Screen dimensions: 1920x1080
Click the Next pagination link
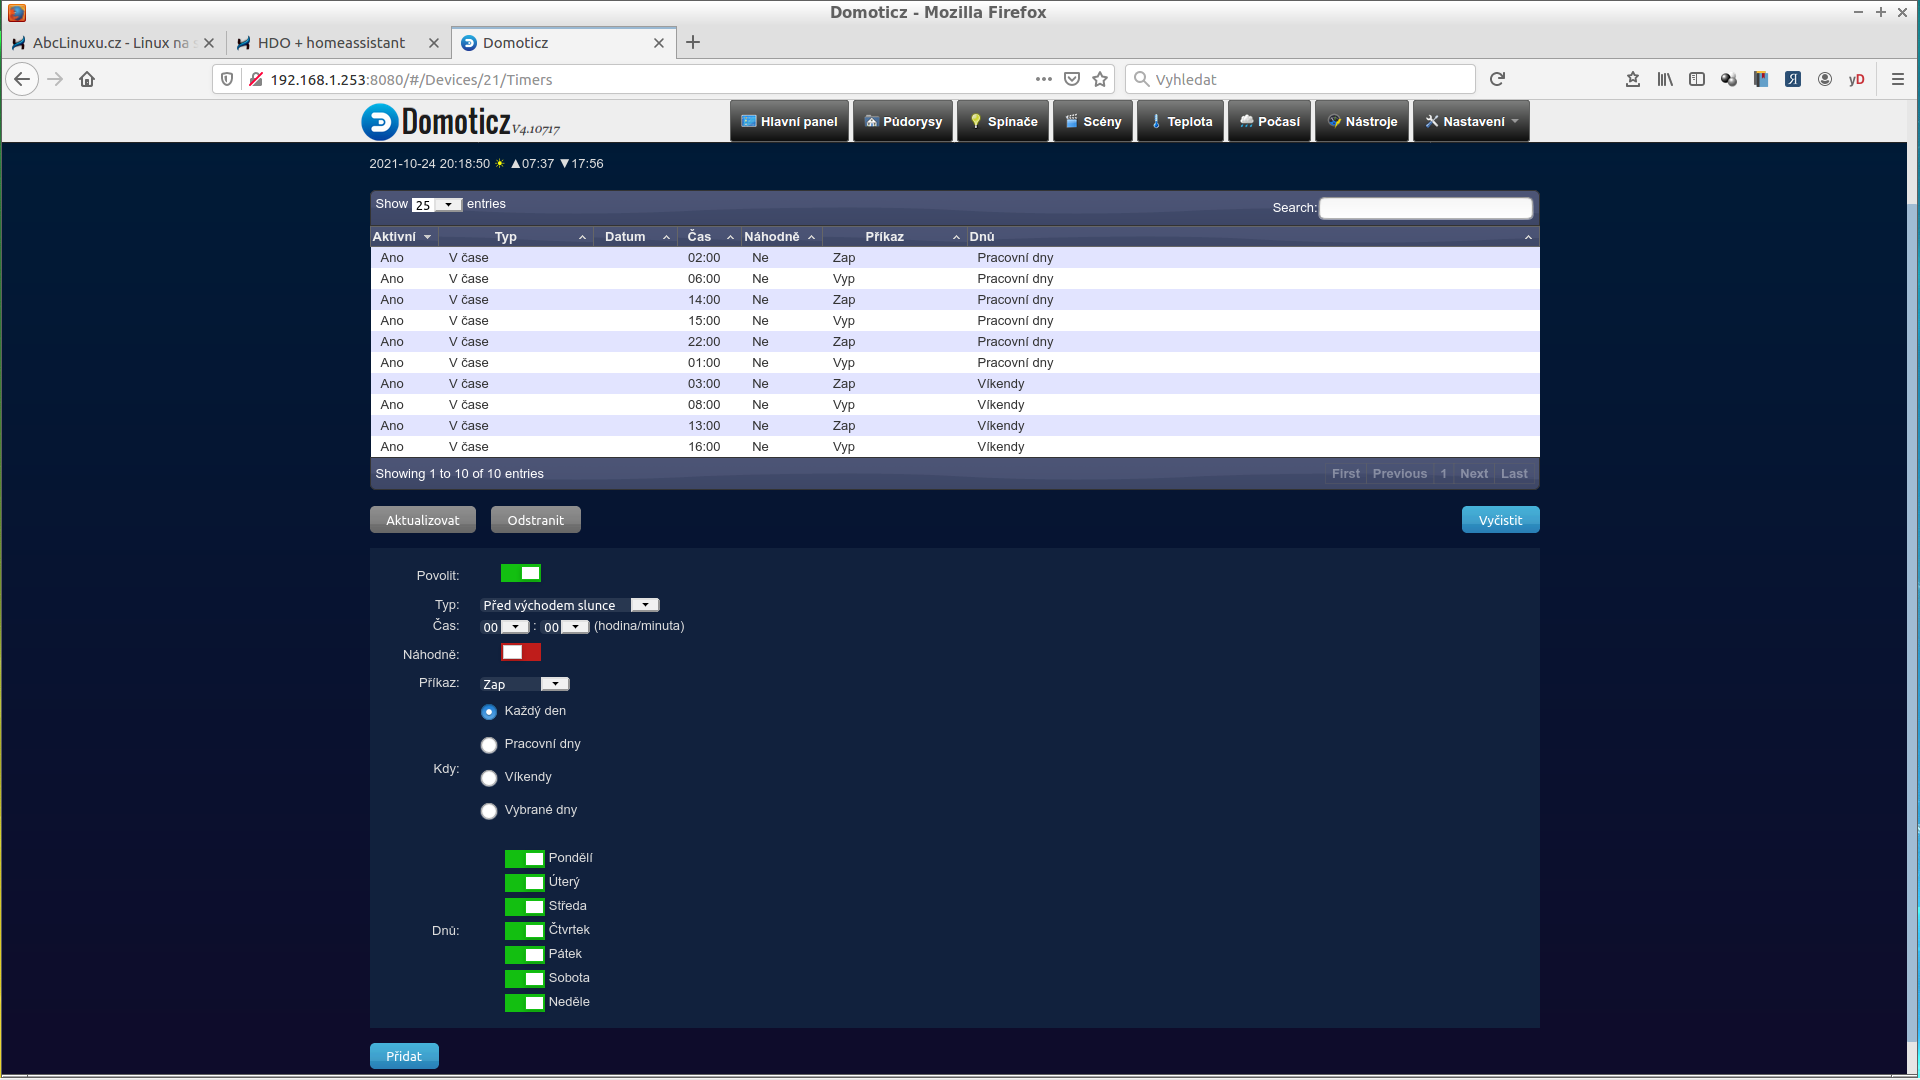pyautogui.click(x=1474, y=474)
